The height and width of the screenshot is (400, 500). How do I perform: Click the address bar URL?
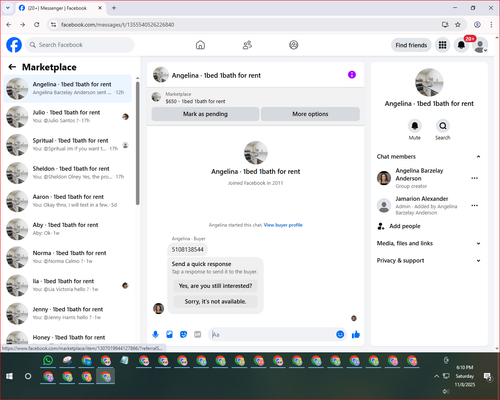[117, 25]
